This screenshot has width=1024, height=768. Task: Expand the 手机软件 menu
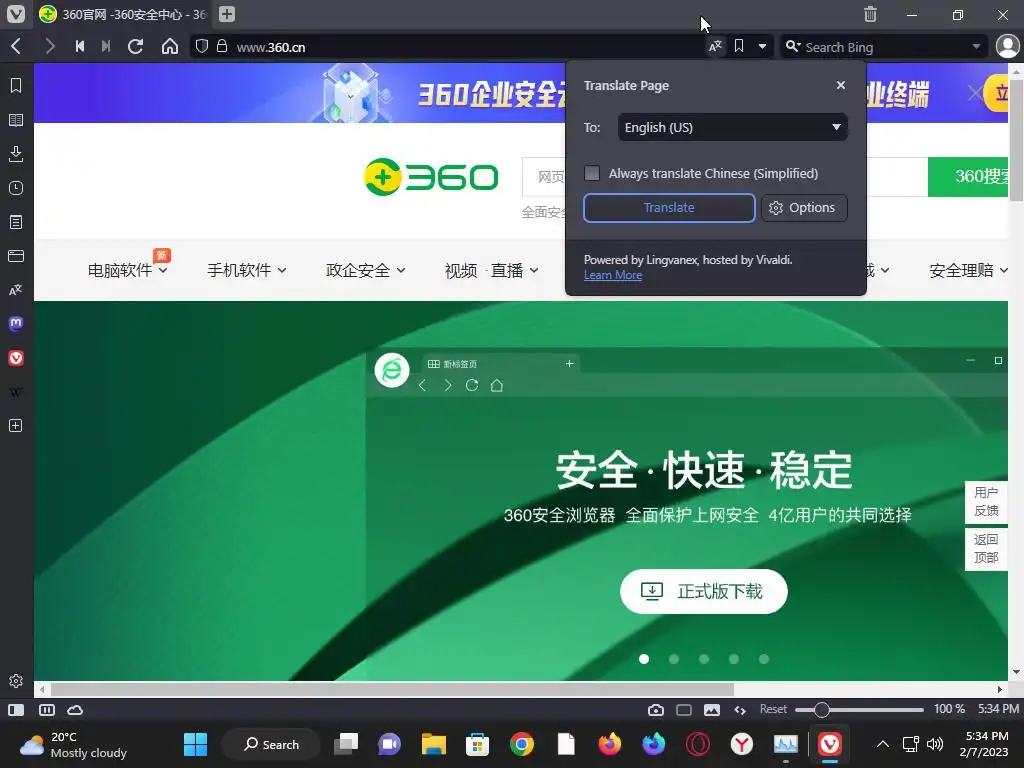[246, 270]
